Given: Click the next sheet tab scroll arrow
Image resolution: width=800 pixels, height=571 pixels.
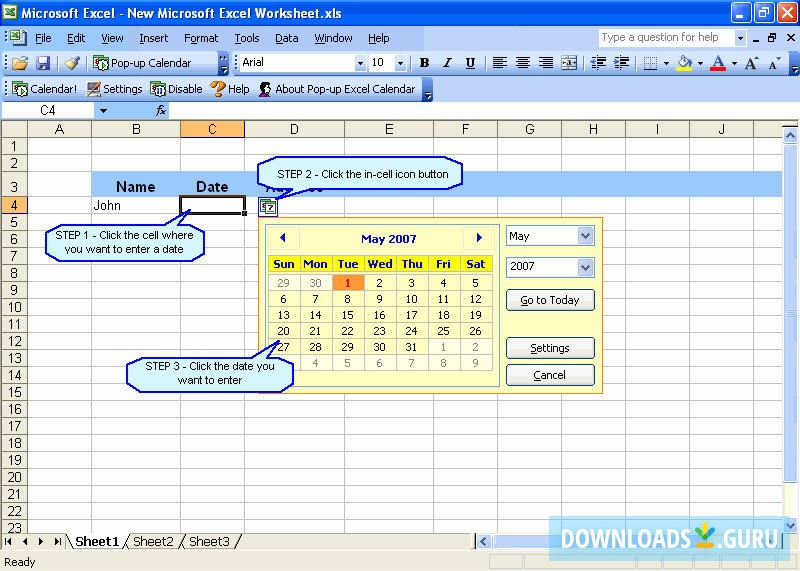Looking at the screenshot, I should 41,541.
